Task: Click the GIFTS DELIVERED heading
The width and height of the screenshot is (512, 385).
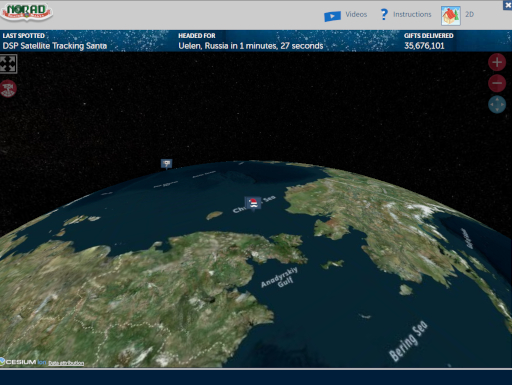Action: click(x=428, y=36)
